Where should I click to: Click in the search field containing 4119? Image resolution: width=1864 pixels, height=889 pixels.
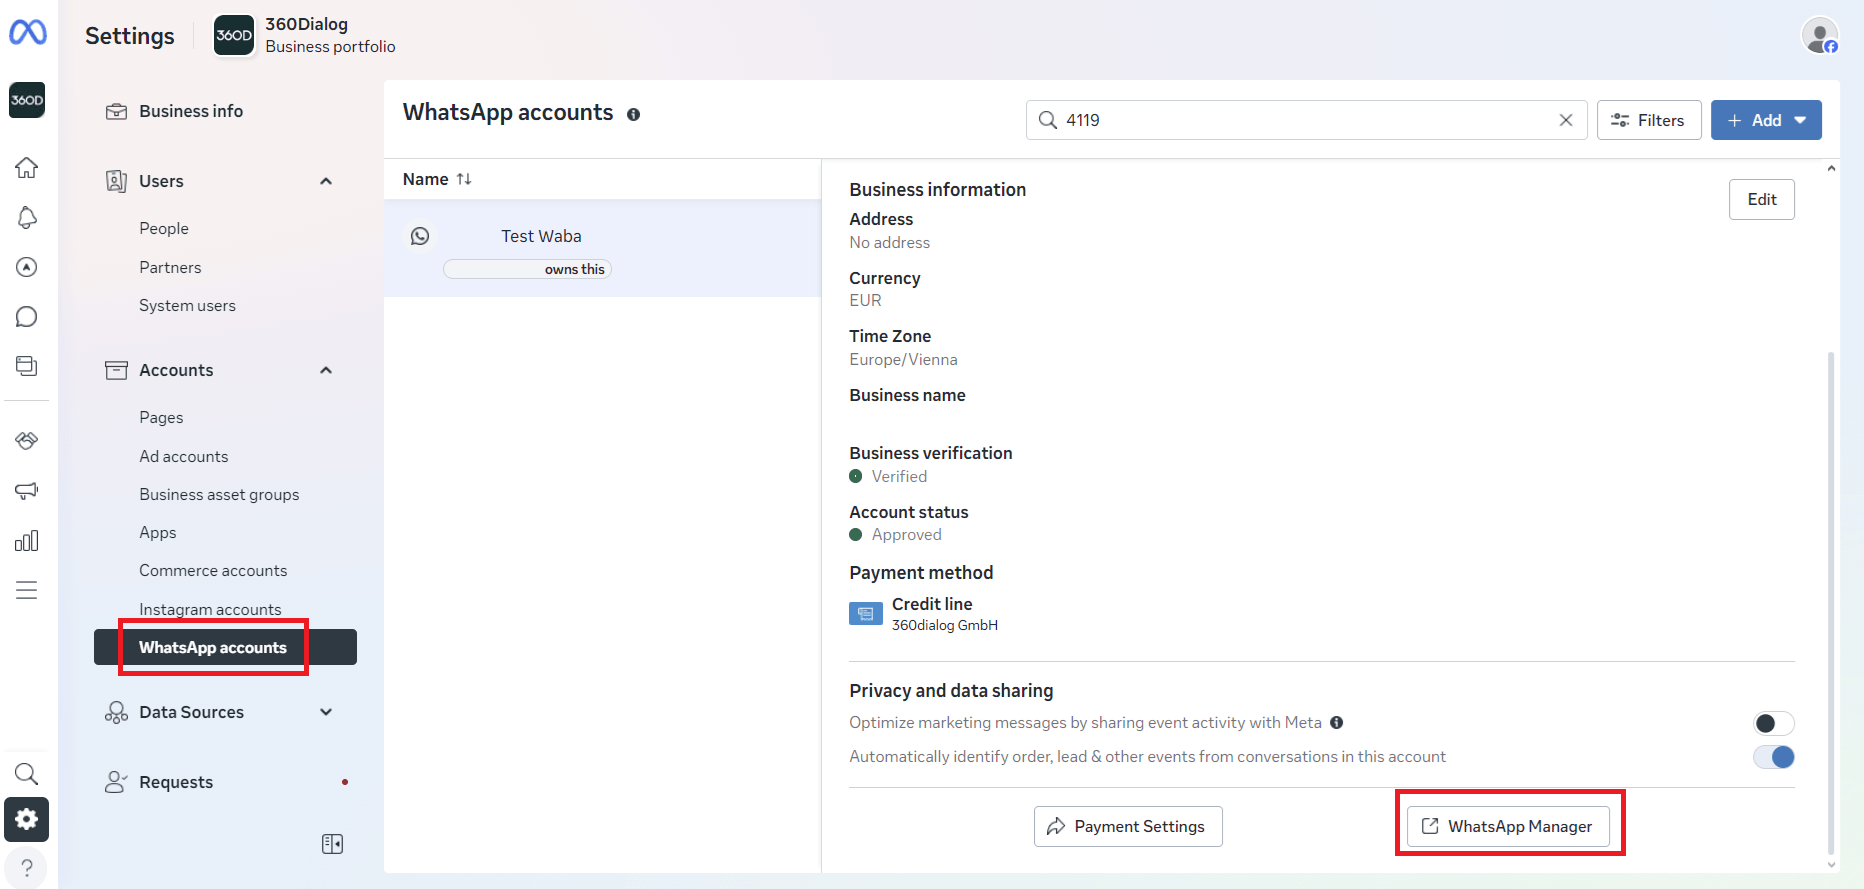click(1306, 120)
